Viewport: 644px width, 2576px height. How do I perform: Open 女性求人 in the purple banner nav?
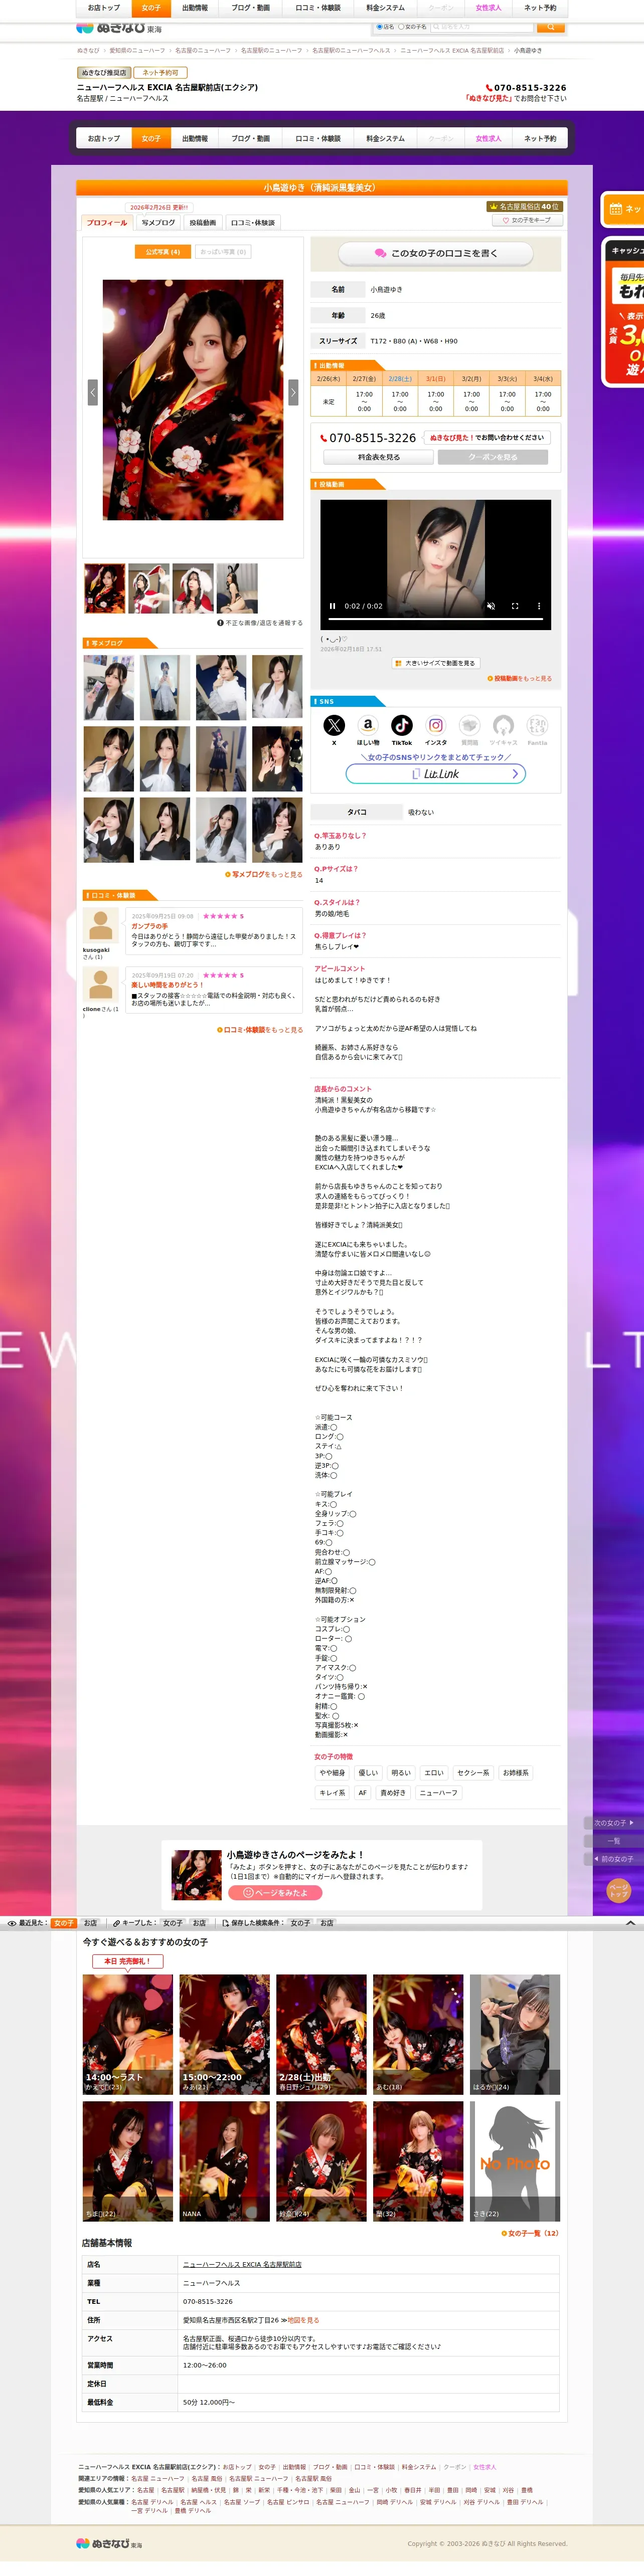[x=489, y=138]
